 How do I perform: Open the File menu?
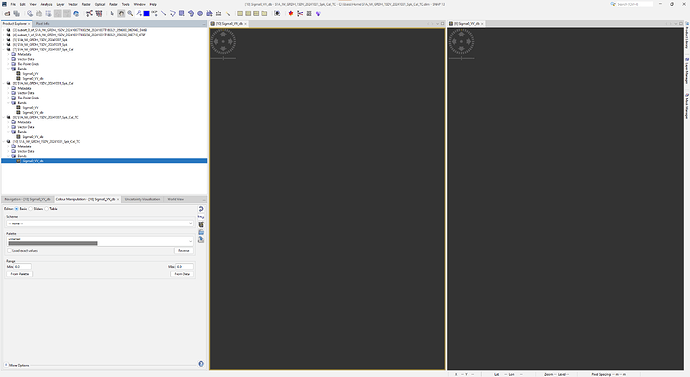pyautogui.click(x=13, y=4)
